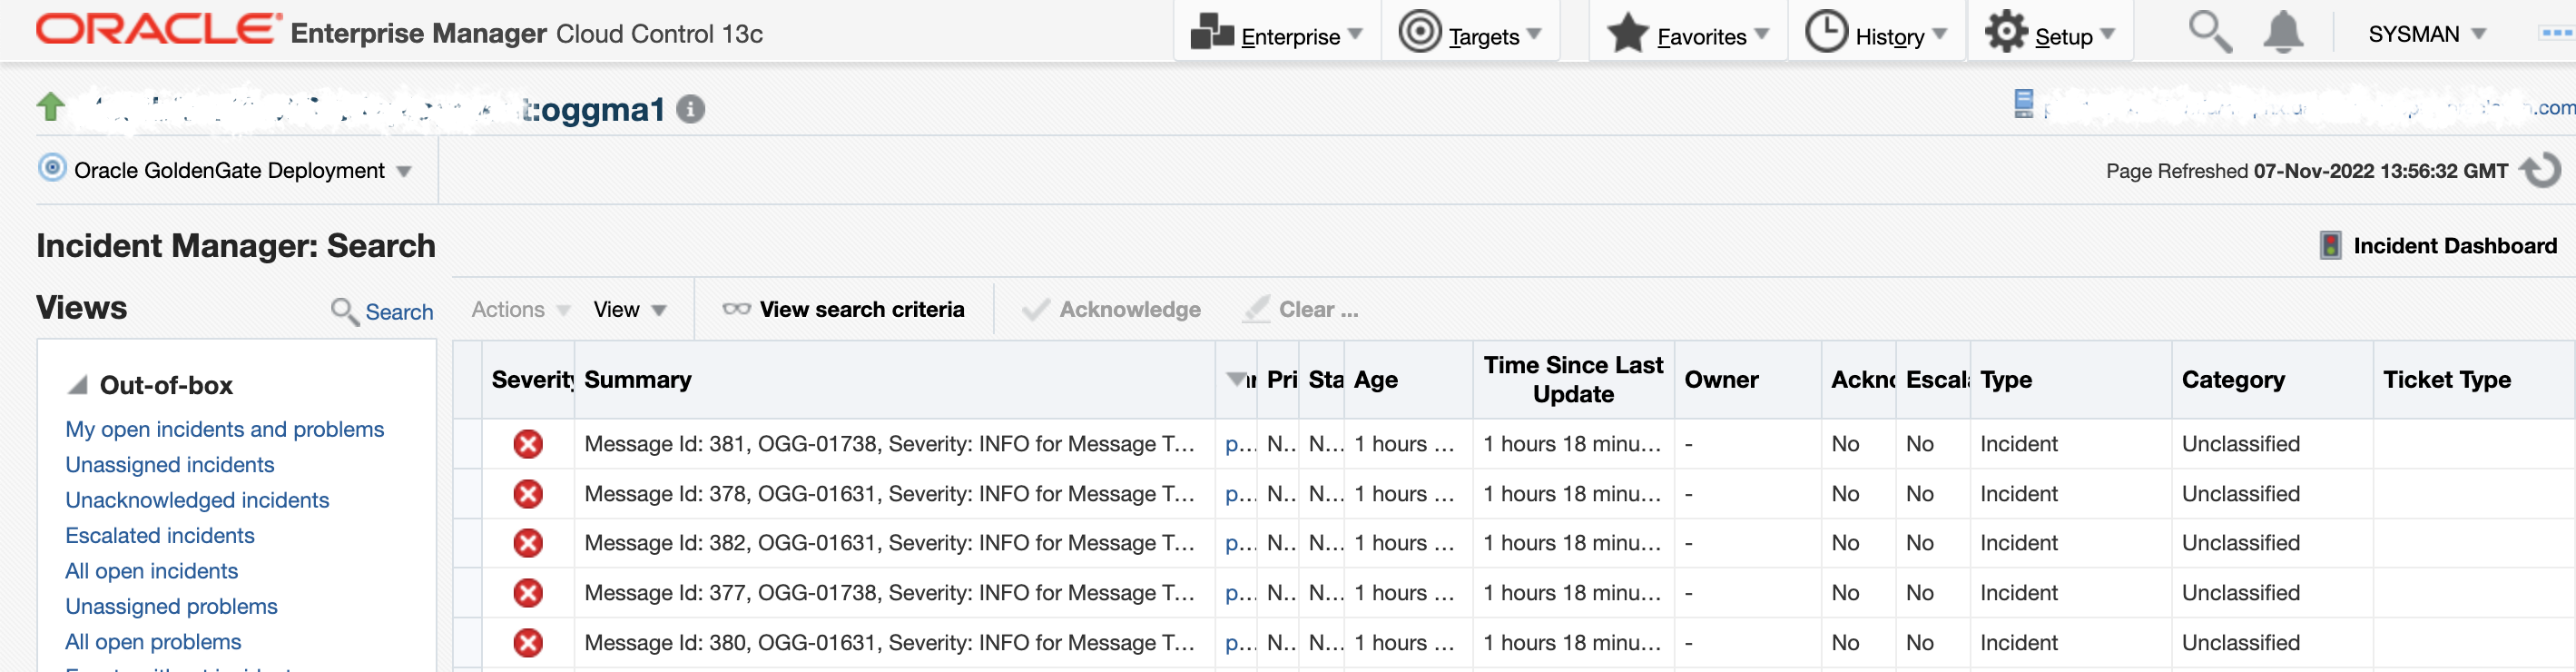Click the Search link in Views
The height and width of the screenshot is (672, 2576).
coord(399,312)
